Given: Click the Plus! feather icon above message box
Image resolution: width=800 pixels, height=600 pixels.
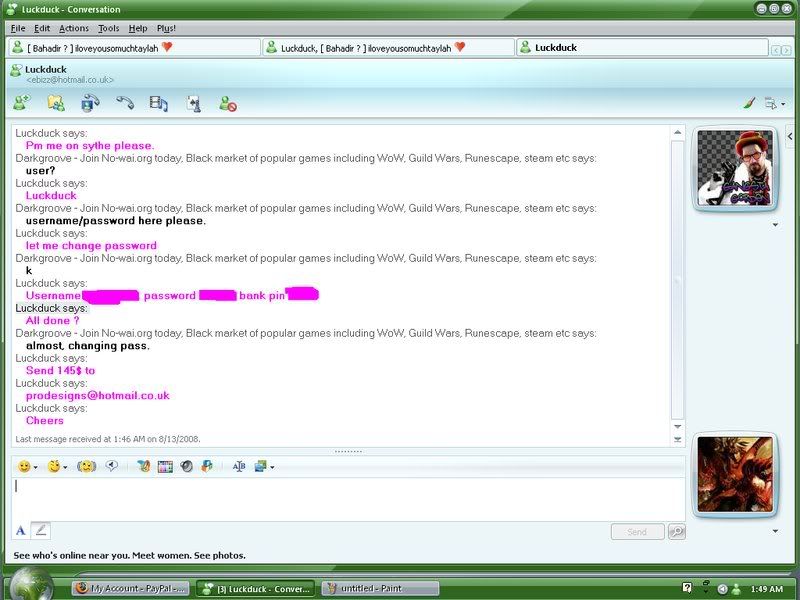Looking at the screenshot, I should tap(143, 466).
